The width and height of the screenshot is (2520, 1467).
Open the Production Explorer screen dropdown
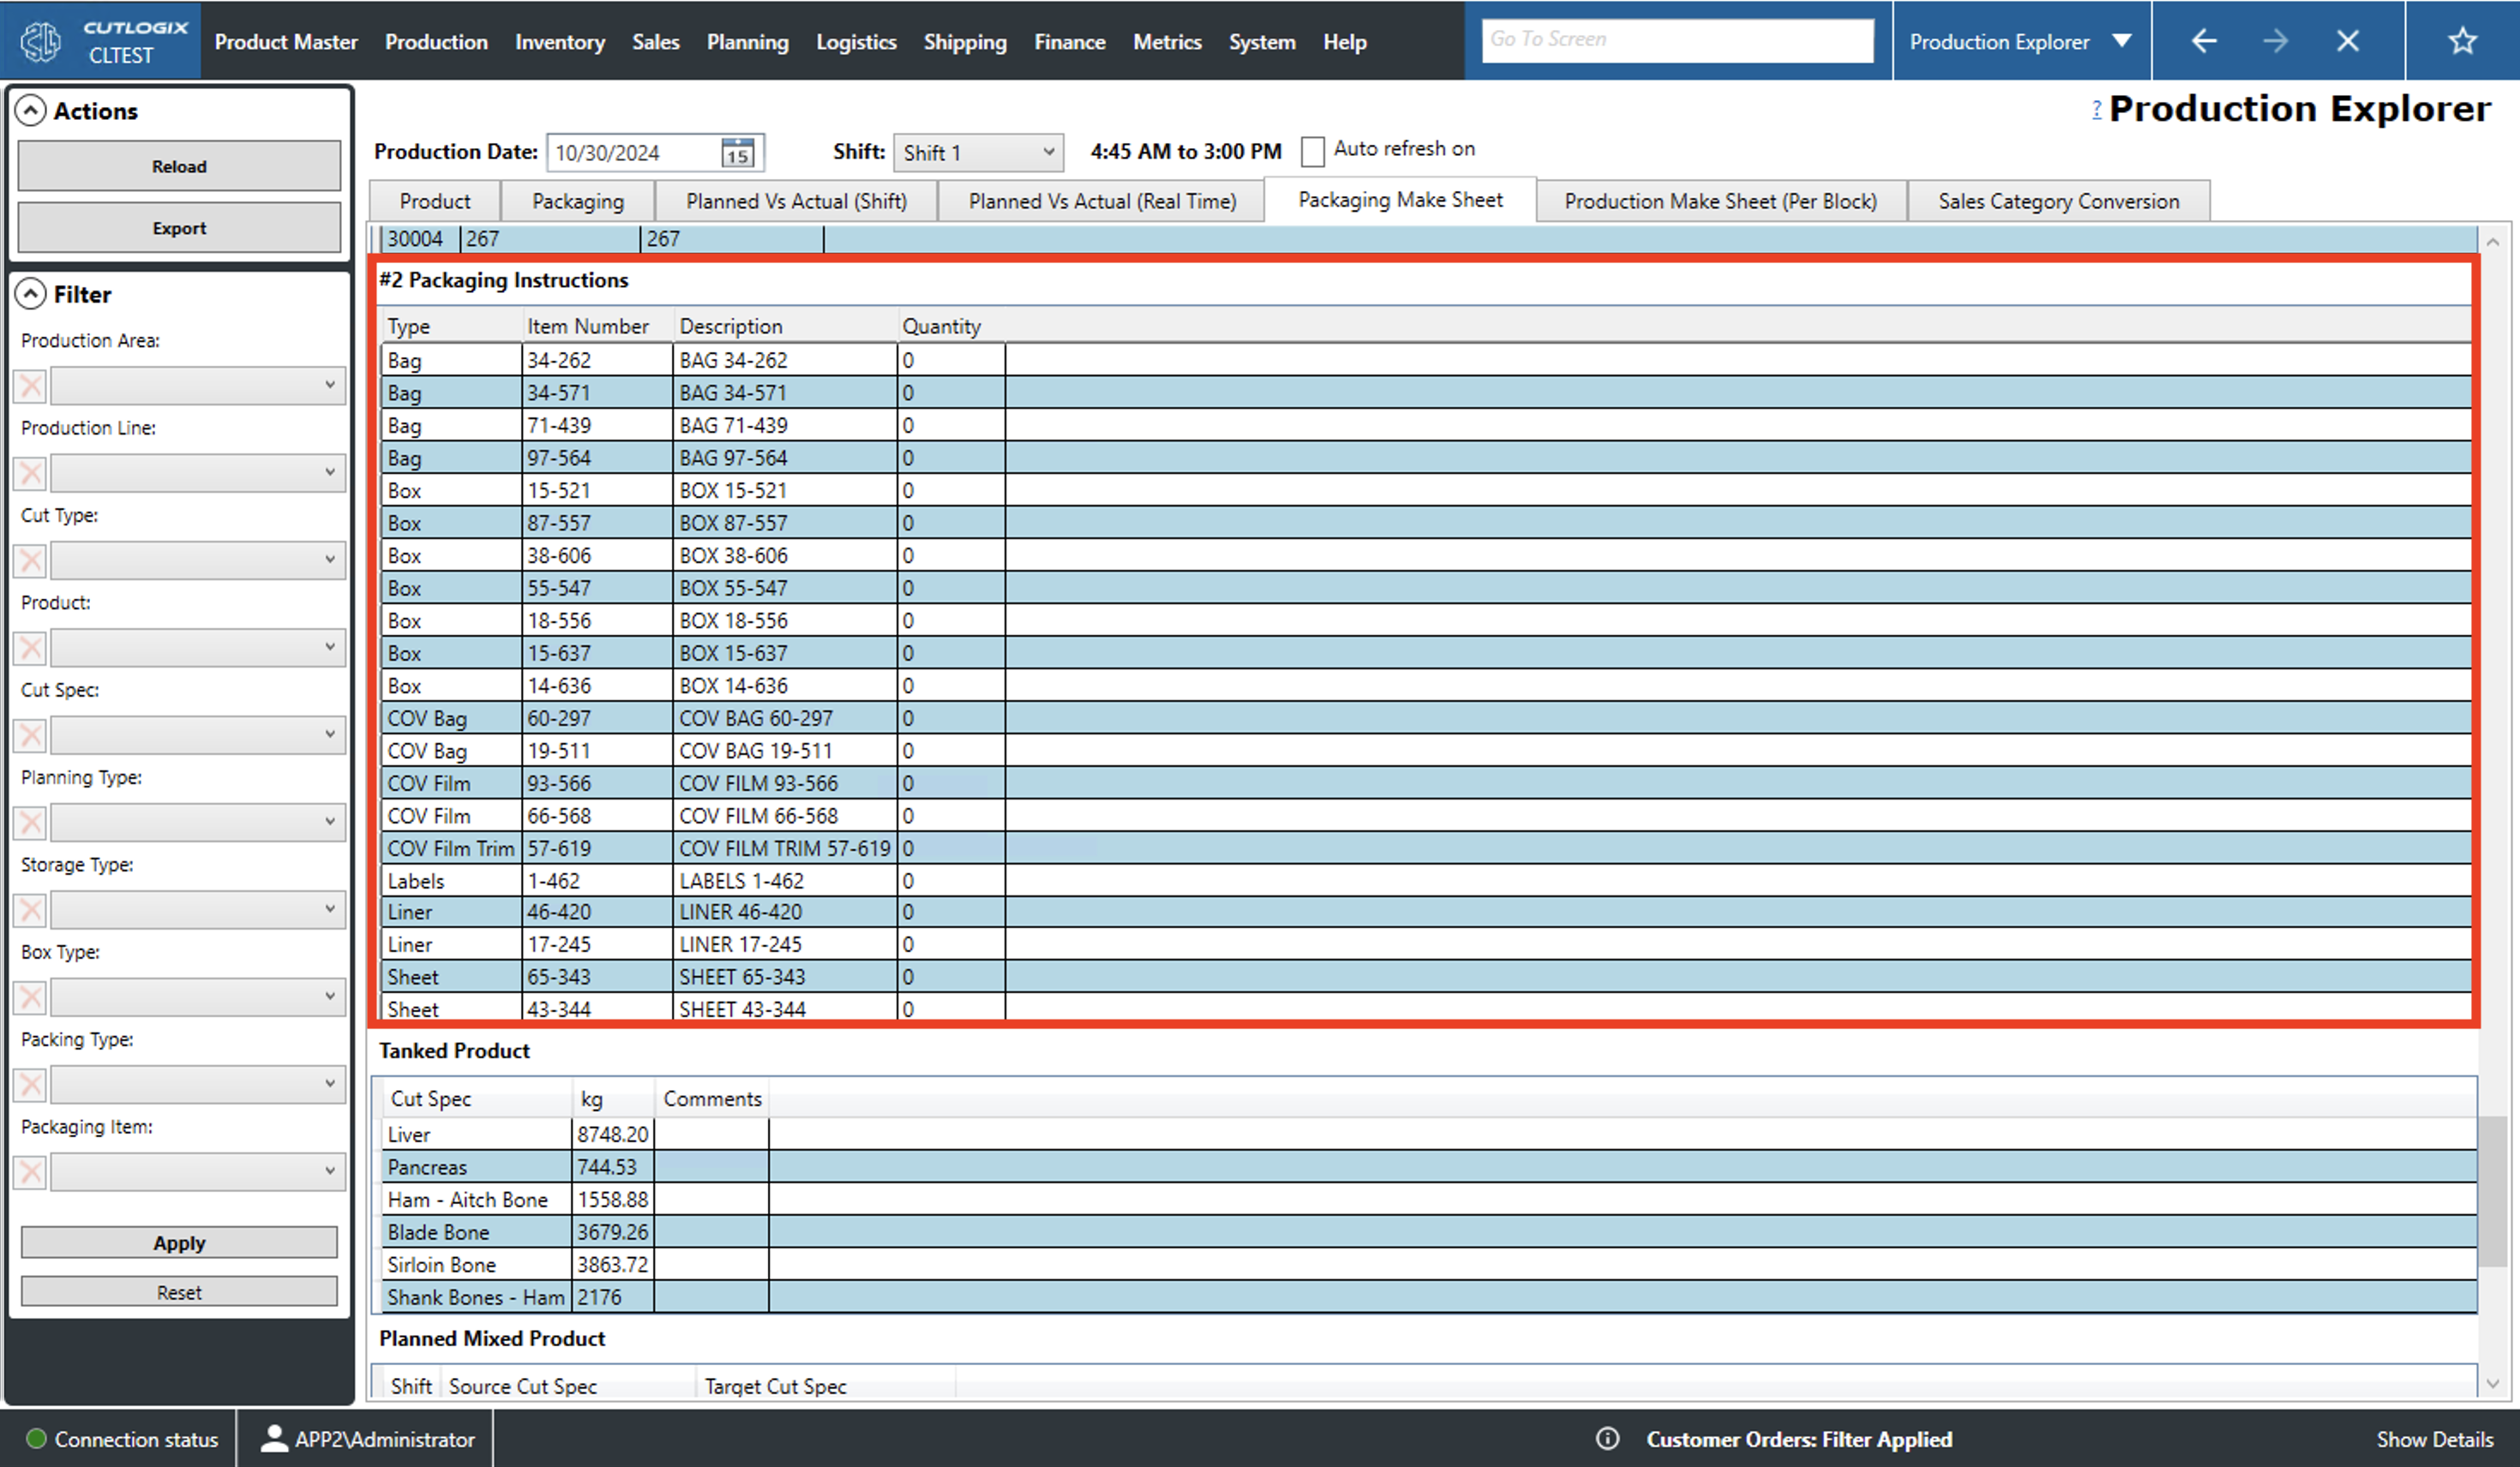2122,41
